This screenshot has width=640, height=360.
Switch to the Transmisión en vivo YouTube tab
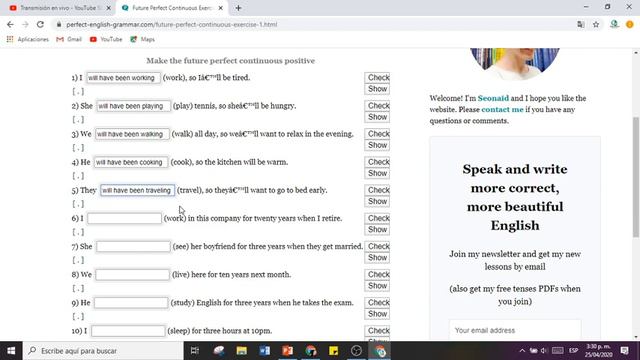(57, 8)
